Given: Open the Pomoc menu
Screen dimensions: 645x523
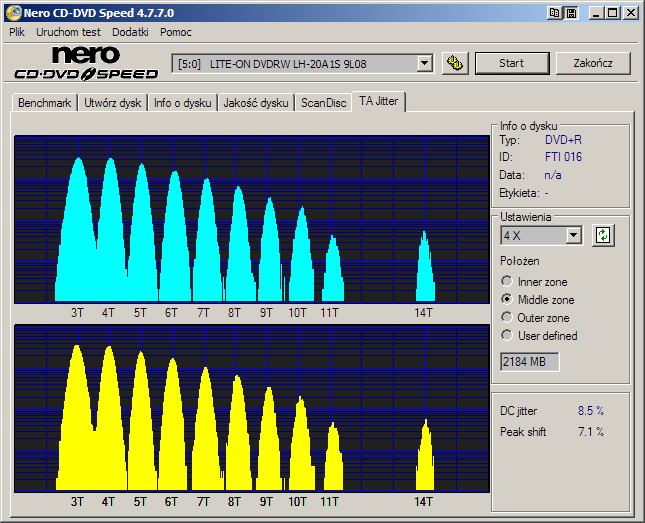Looking at the screenshot, I should click(176, 32).
